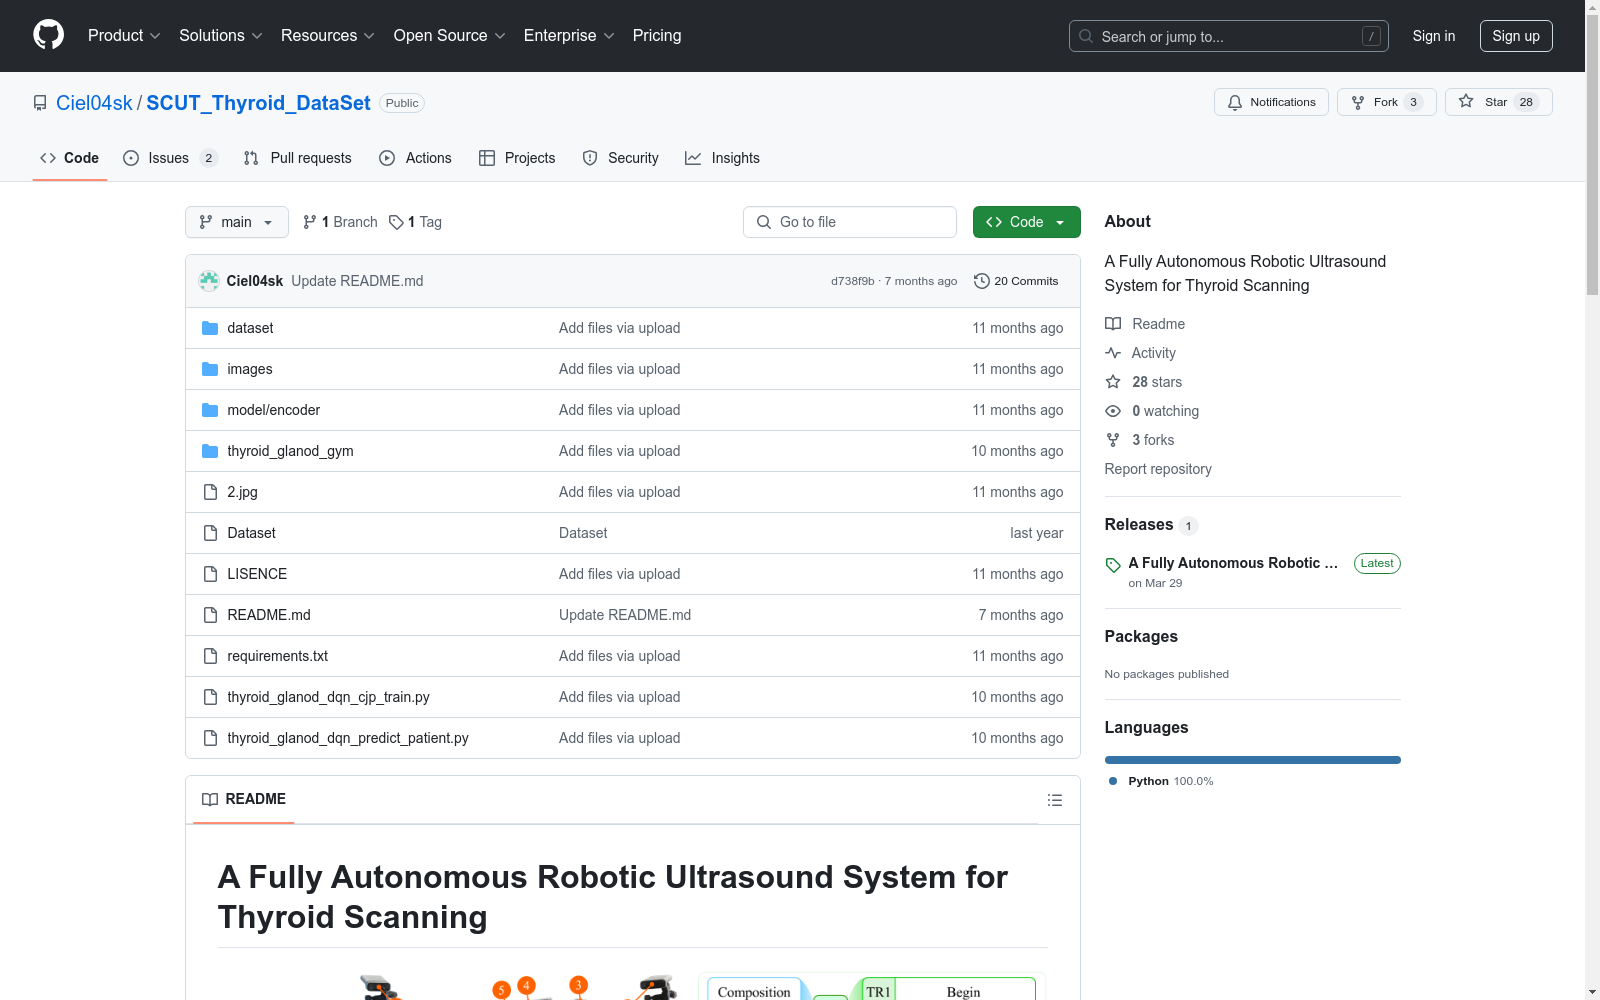Open the Packages heading link

tap(1141, 637)
